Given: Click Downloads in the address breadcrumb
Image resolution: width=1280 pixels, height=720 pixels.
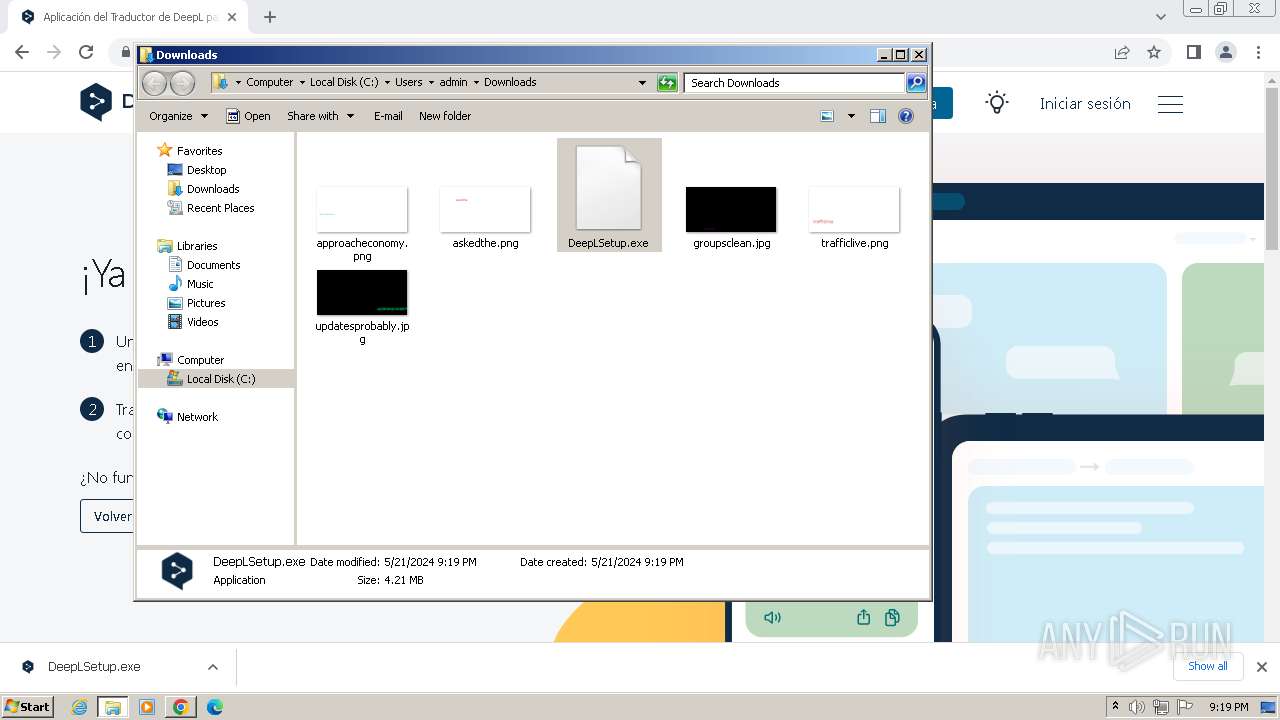Looking at the screenshot, I should (x=510, y=83).
